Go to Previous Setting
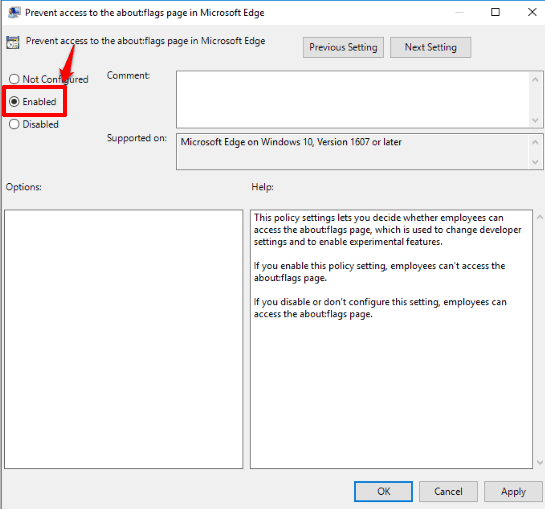This screenshot has width=545, height=509. click(343, 47)
